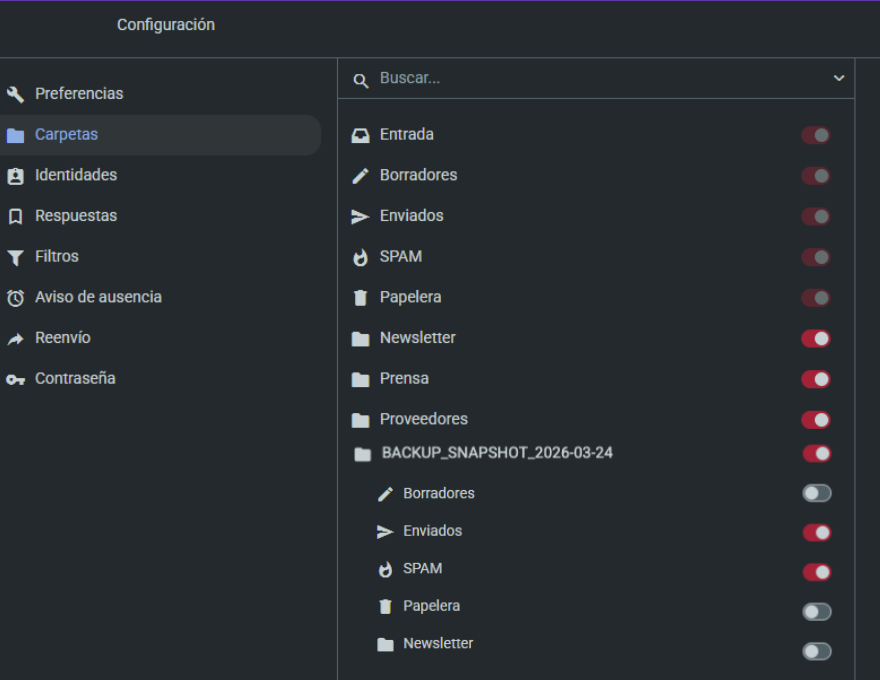This screenshot has width=880, height=680.
Task: Click the flame icon of the top-level SPAM folder
Action: pyautogui.click(x=360, y=258)
